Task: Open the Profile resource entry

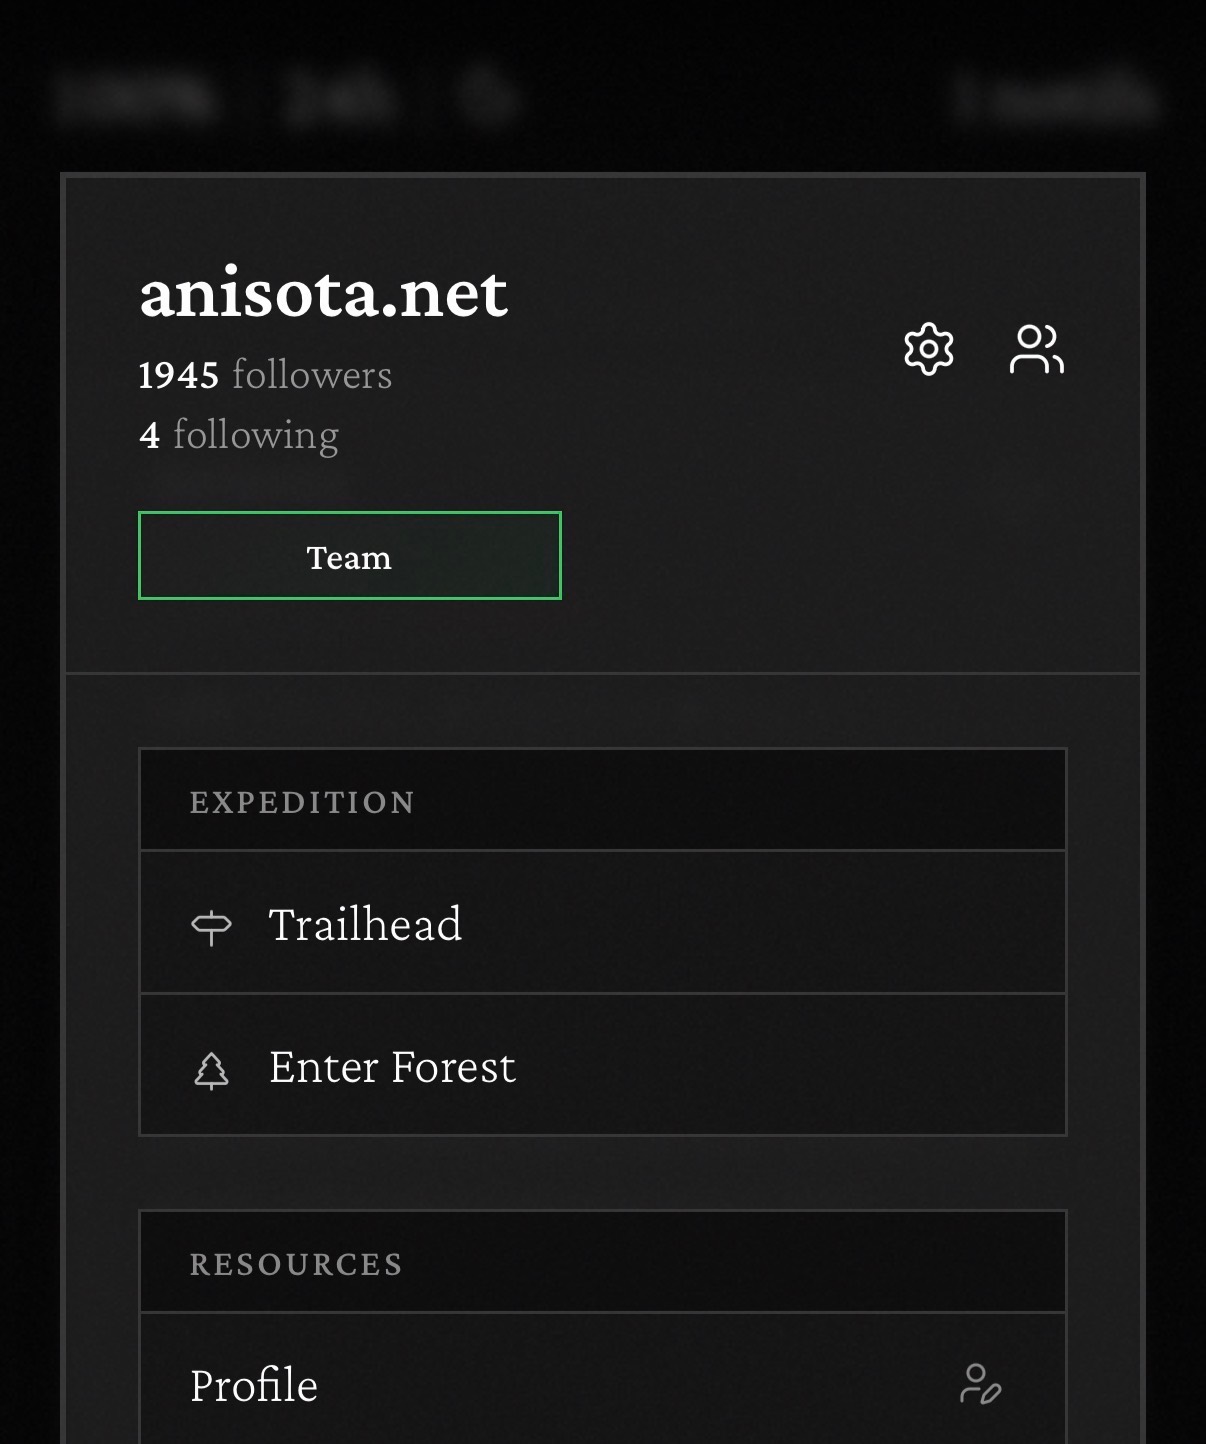Action: [x=254, y=1386]
